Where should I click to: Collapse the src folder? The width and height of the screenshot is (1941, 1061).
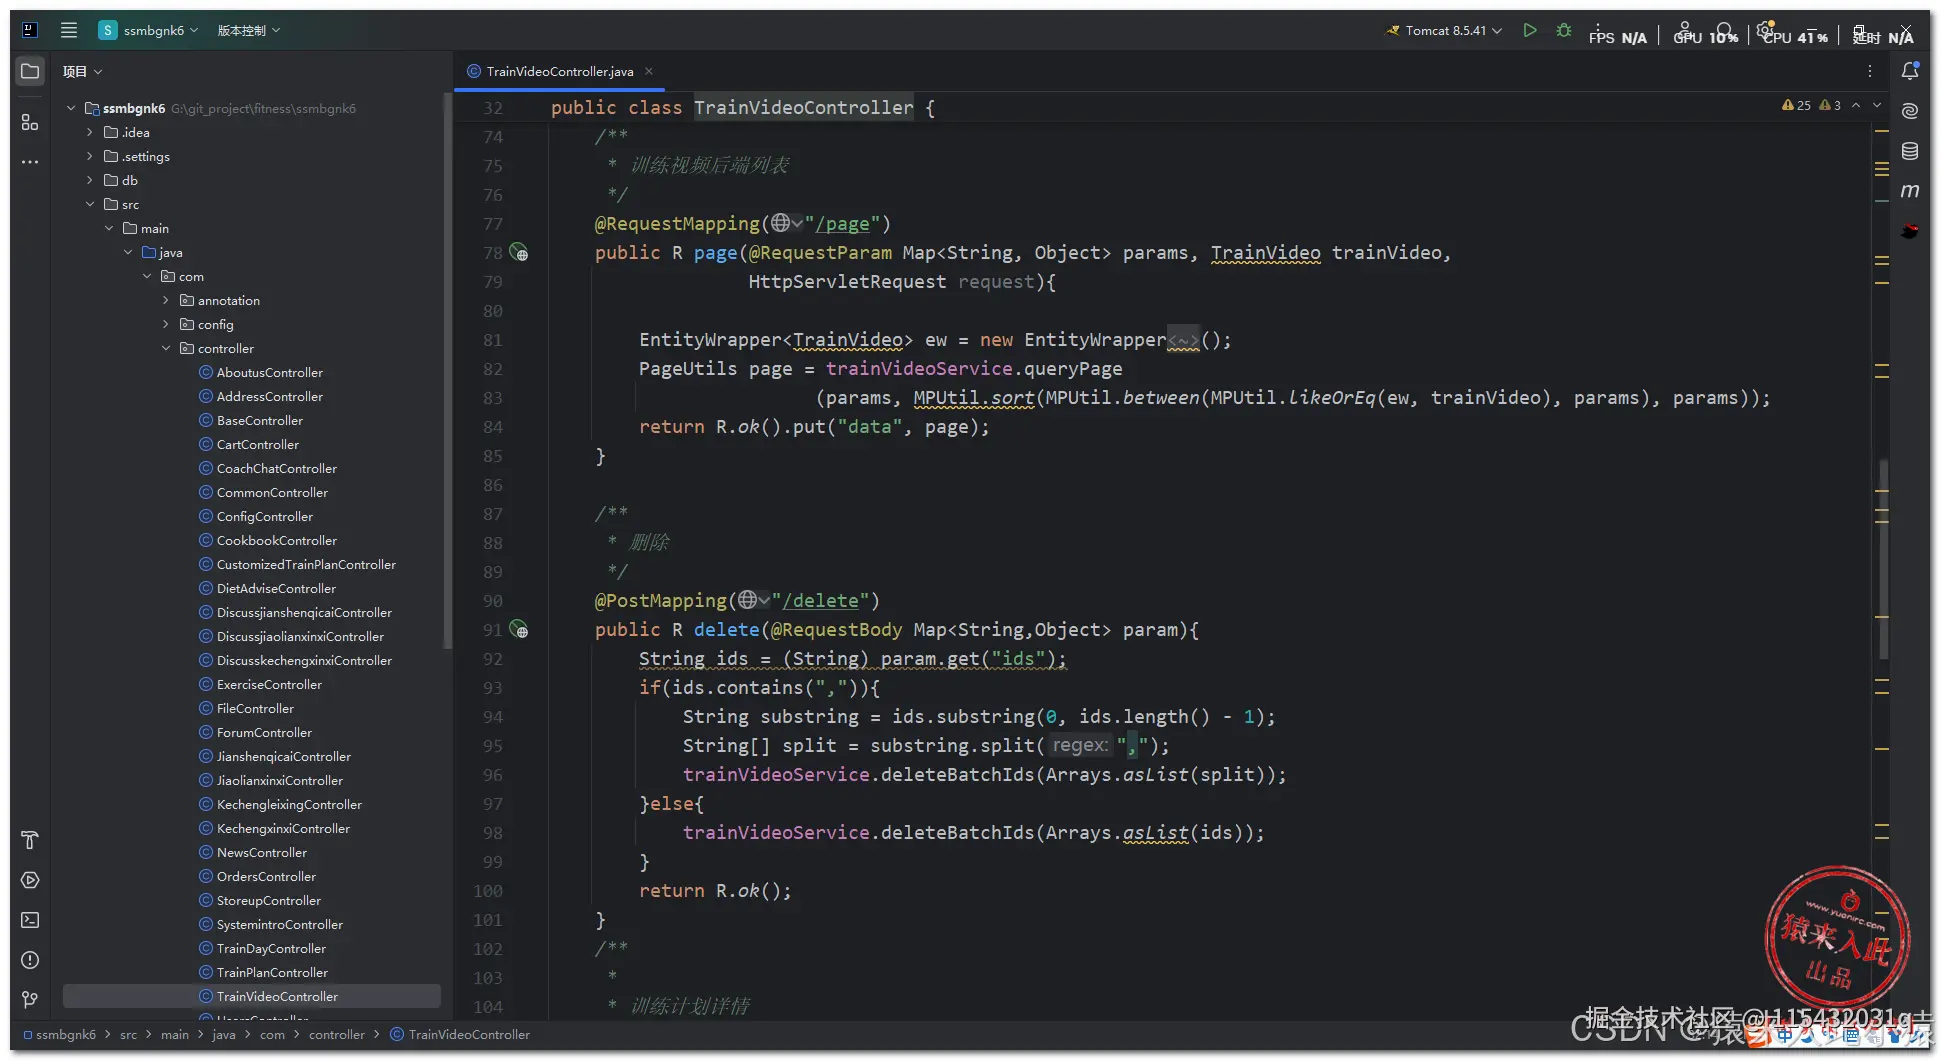coord(90,204)
